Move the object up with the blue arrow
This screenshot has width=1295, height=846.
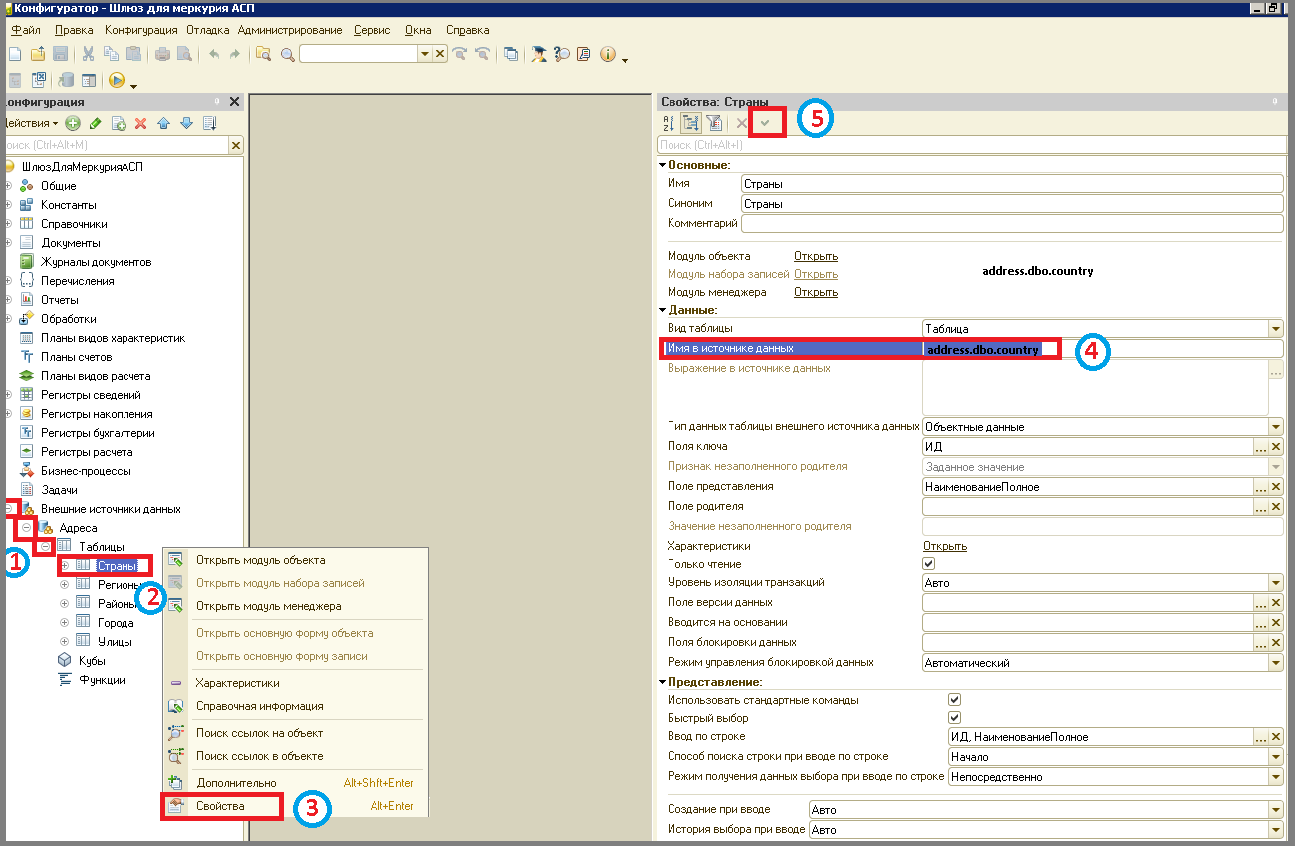pyautogui.click(x=164, y=123)
